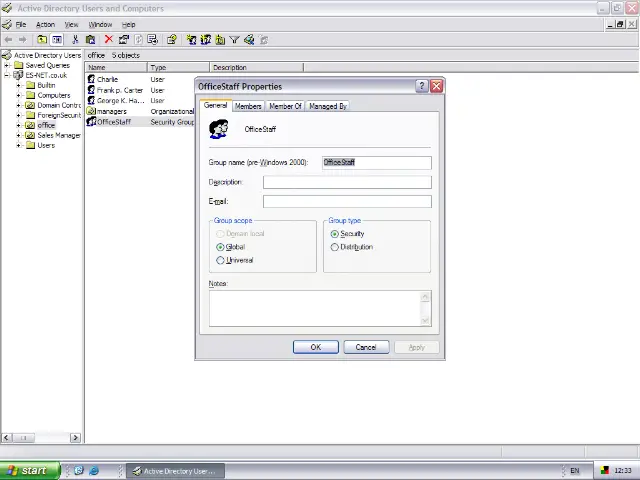Expand the Builtin tree node
The height and width of the screenshot is (480, 640).
pos(18,85)
